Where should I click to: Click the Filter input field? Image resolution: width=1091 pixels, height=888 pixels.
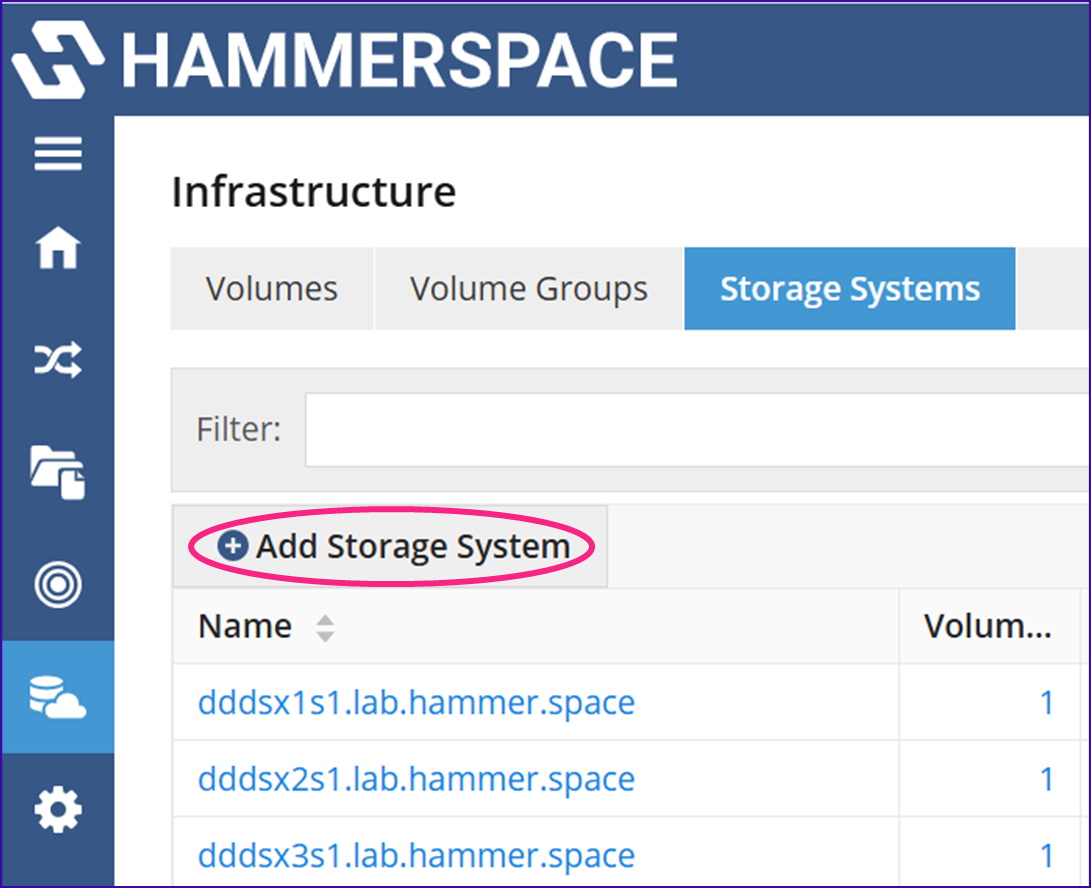697,430
